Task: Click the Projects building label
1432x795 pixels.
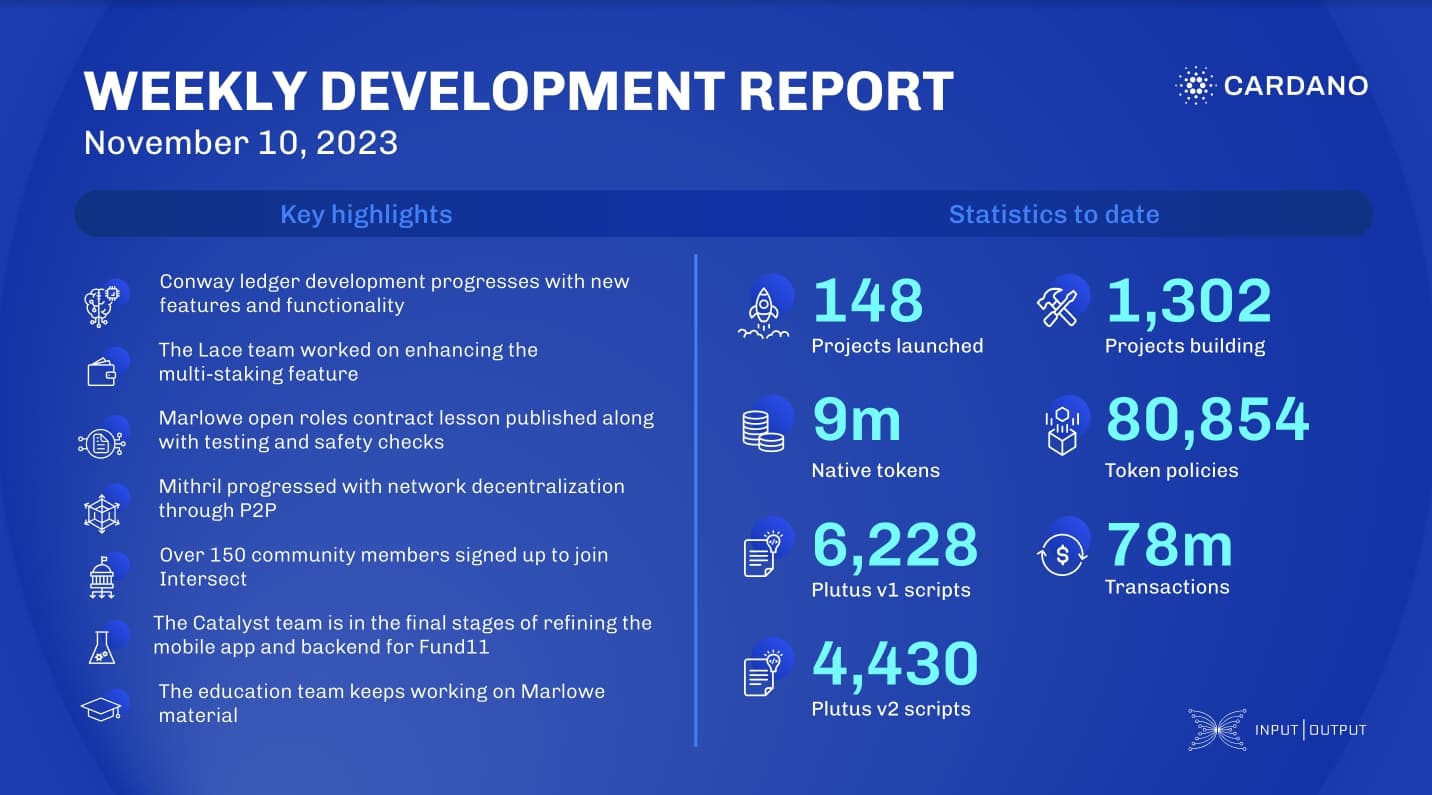Action: (x=1185, y=346)
